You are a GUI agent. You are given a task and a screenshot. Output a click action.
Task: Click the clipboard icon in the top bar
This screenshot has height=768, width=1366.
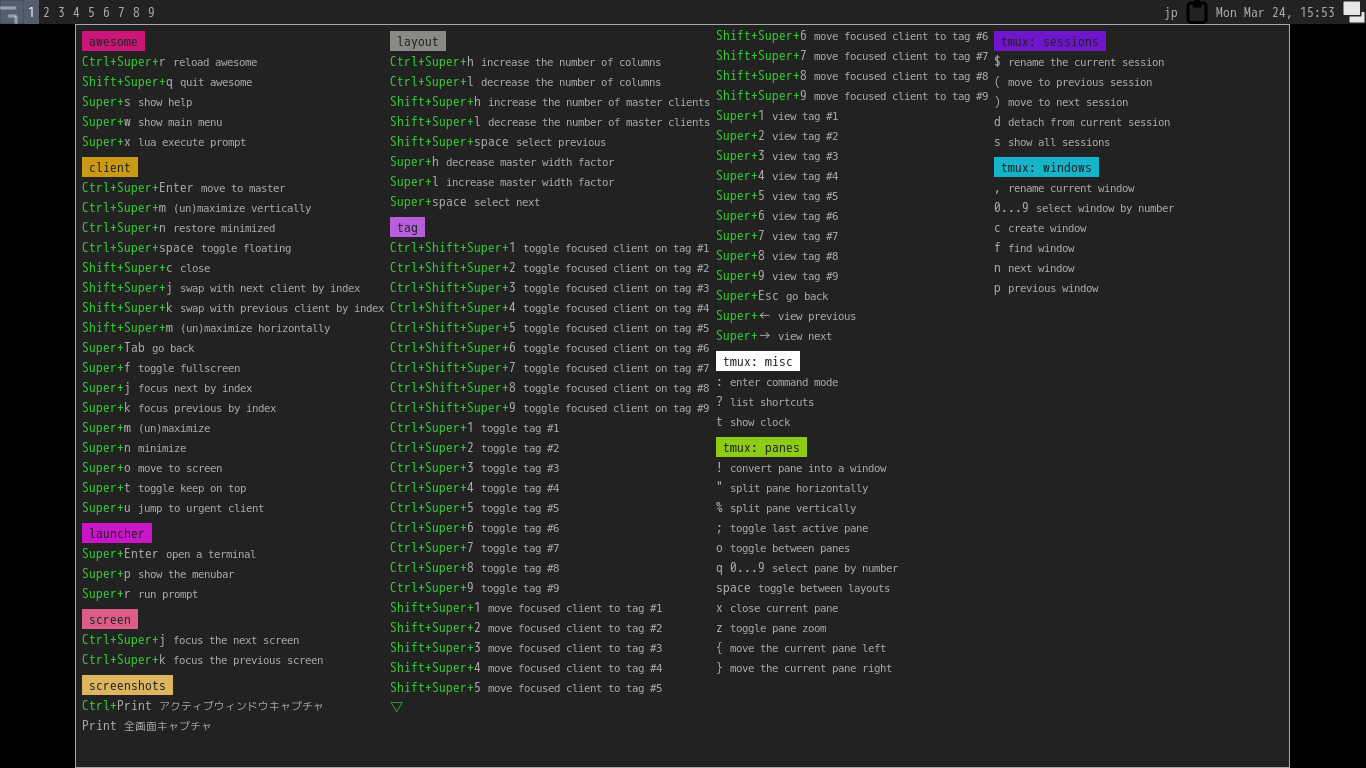click(1197, 12)
